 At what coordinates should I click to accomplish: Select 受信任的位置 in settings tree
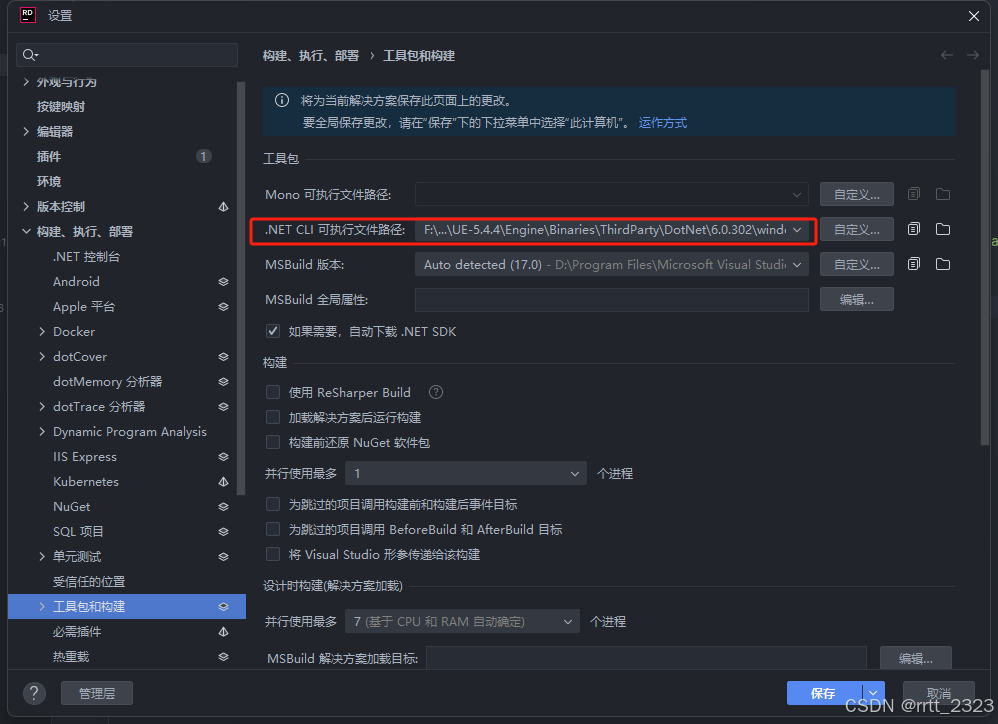(89, 581)
